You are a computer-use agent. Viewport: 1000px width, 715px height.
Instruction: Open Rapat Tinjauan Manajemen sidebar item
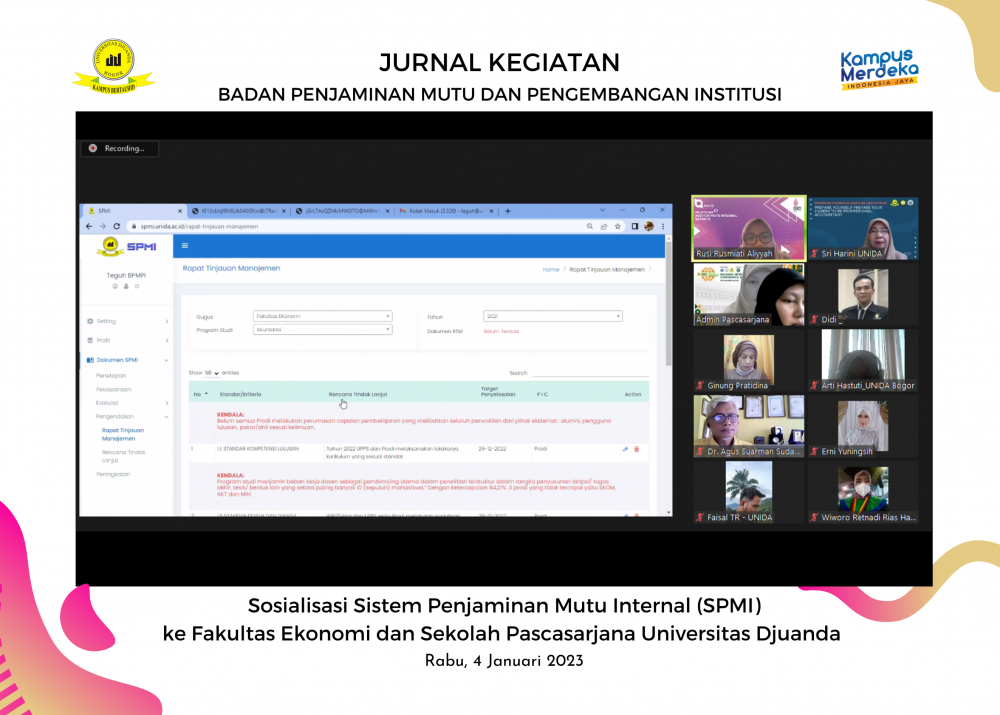[x=123, y=434]
